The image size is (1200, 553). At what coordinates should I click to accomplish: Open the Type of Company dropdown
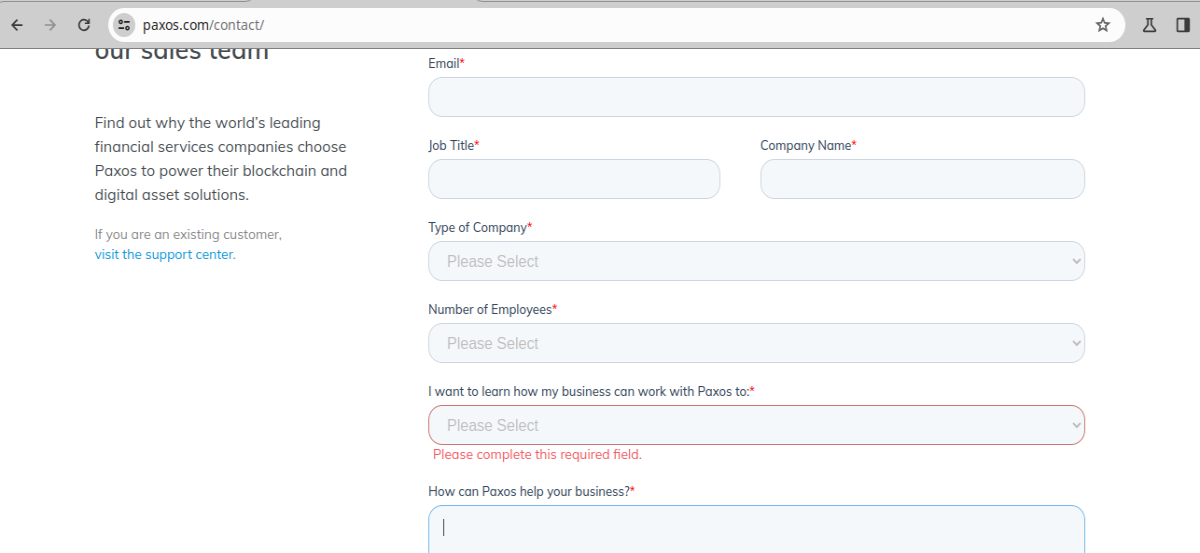coord(756,261)
